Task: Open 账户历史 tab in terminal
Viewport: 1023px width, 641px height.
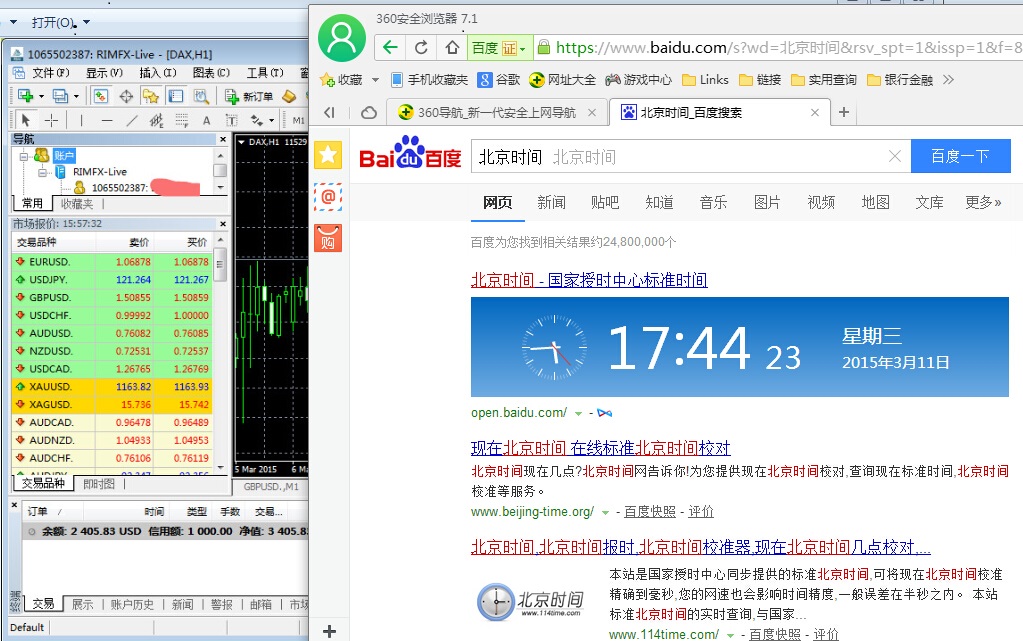Action: pyautogui.click(x=132, y=604)
